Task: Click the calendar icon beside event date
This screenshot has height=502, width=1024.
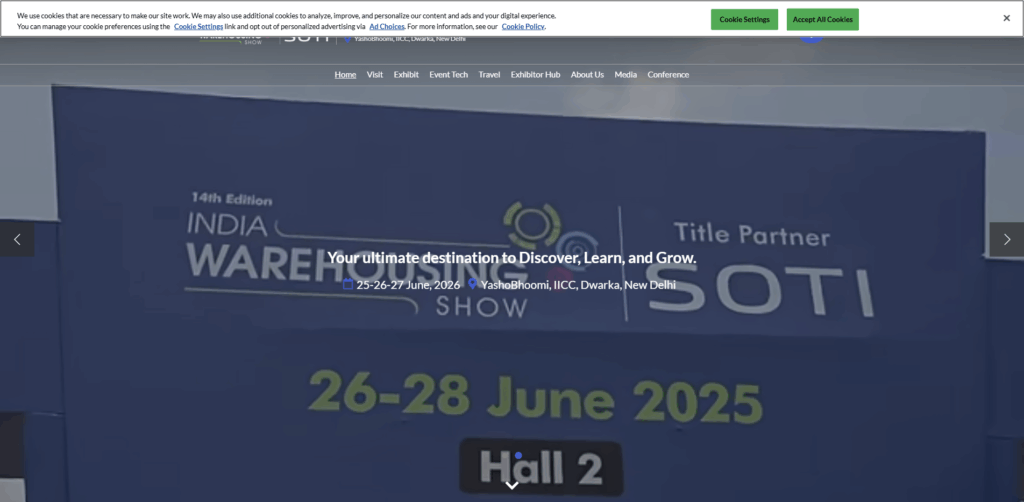Action: tap(348, 284)
